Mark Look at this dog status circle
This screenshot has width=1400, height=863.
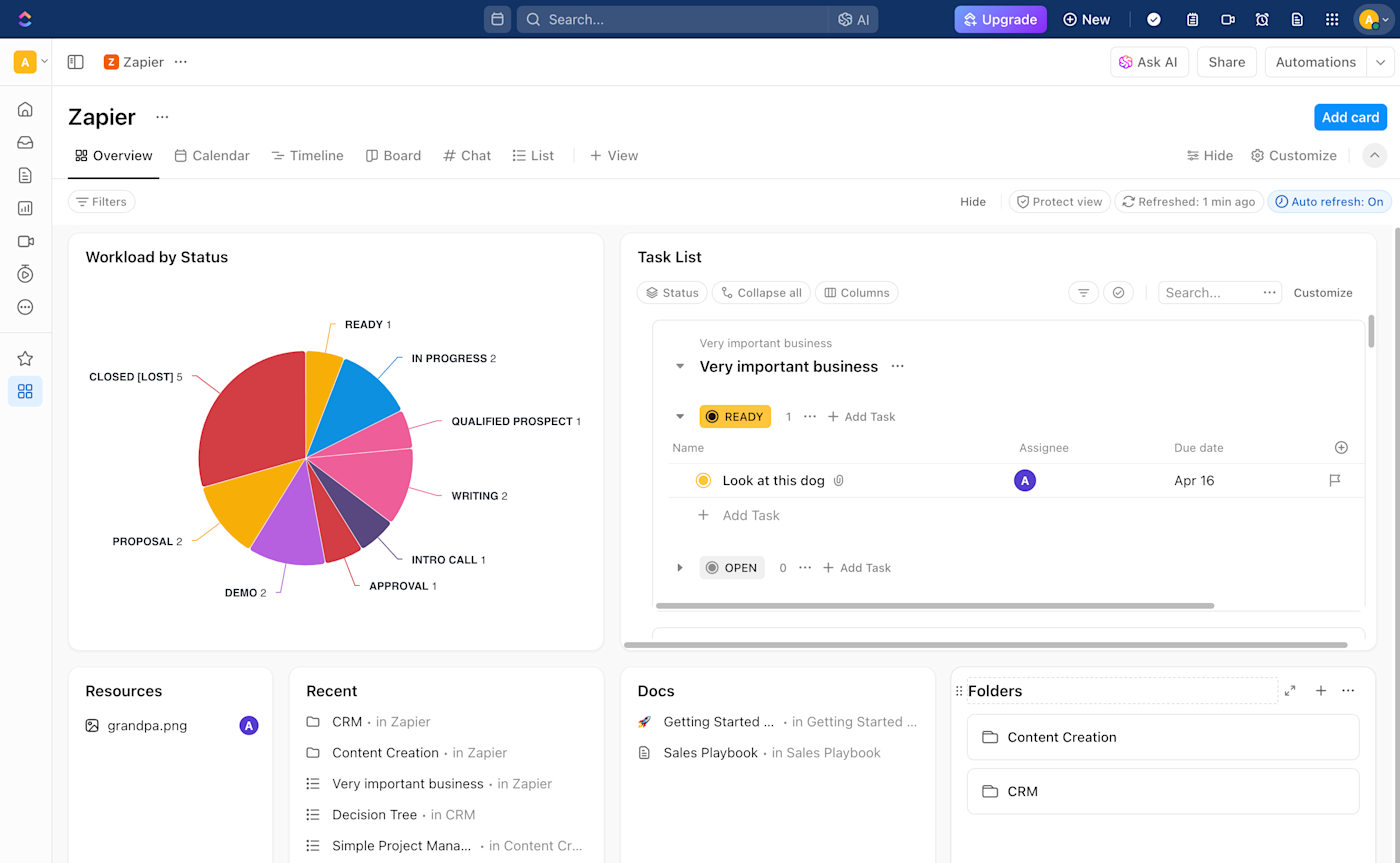pyautogui.click(x=703, y=481)
